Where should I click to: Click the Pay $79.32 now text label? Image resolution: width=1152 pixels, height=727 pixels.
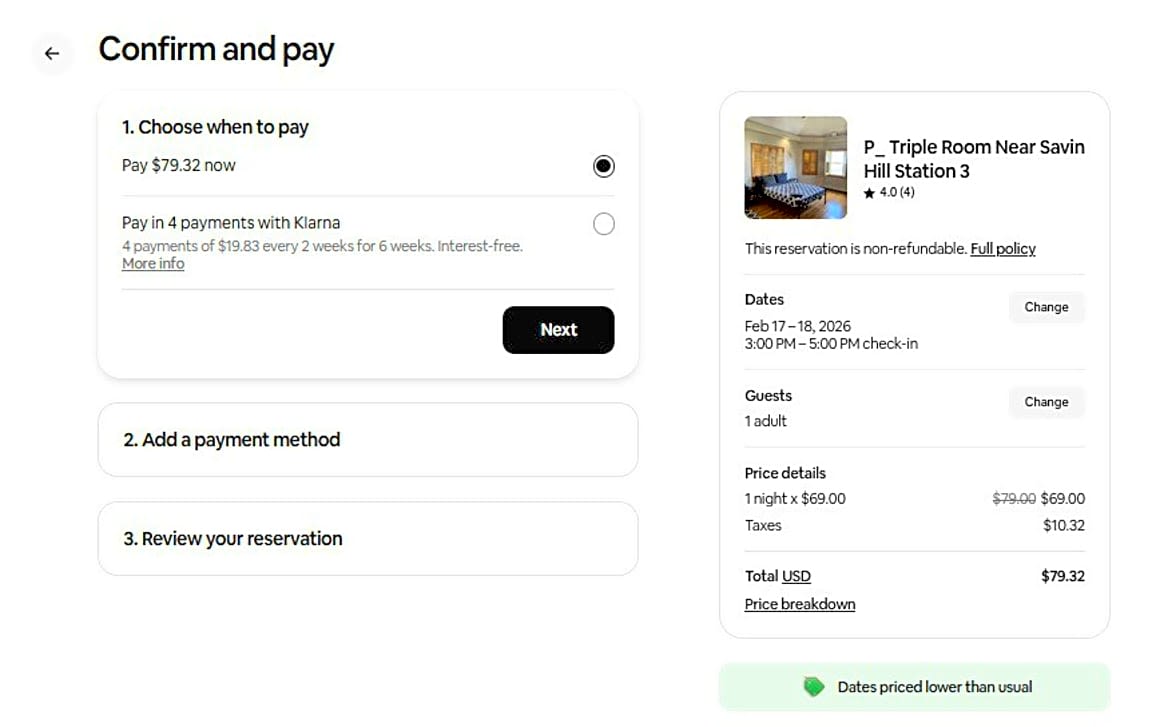coord(179,166)
